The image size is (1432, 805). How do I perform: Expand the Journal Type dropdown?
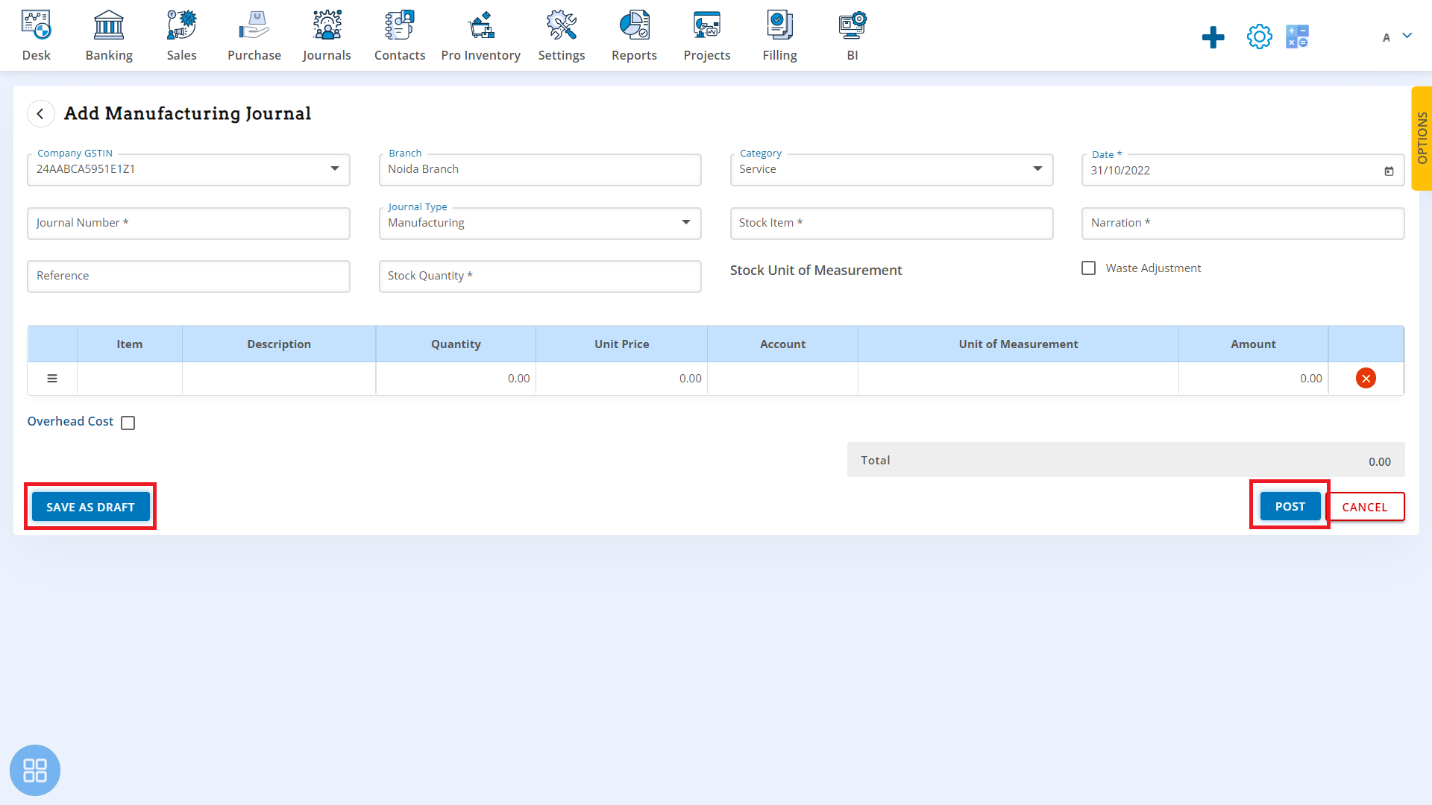pyautogui.click(x=686, y=222)
